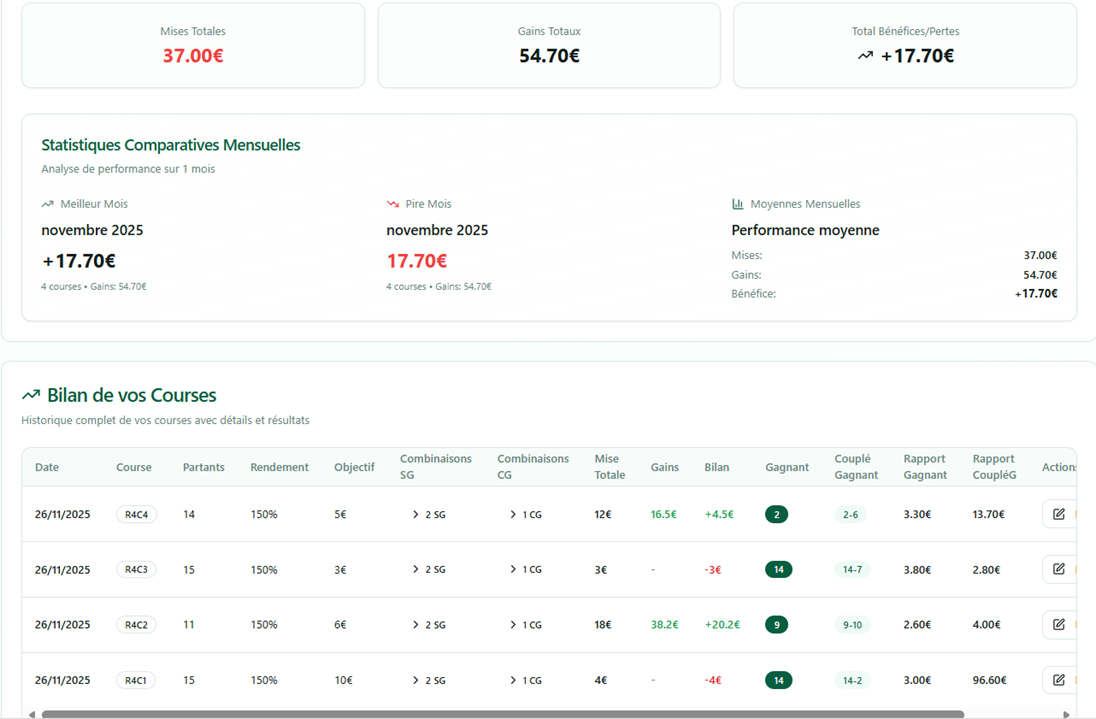
Task: Click the R4C4 course badge
Action: (136, 514)
